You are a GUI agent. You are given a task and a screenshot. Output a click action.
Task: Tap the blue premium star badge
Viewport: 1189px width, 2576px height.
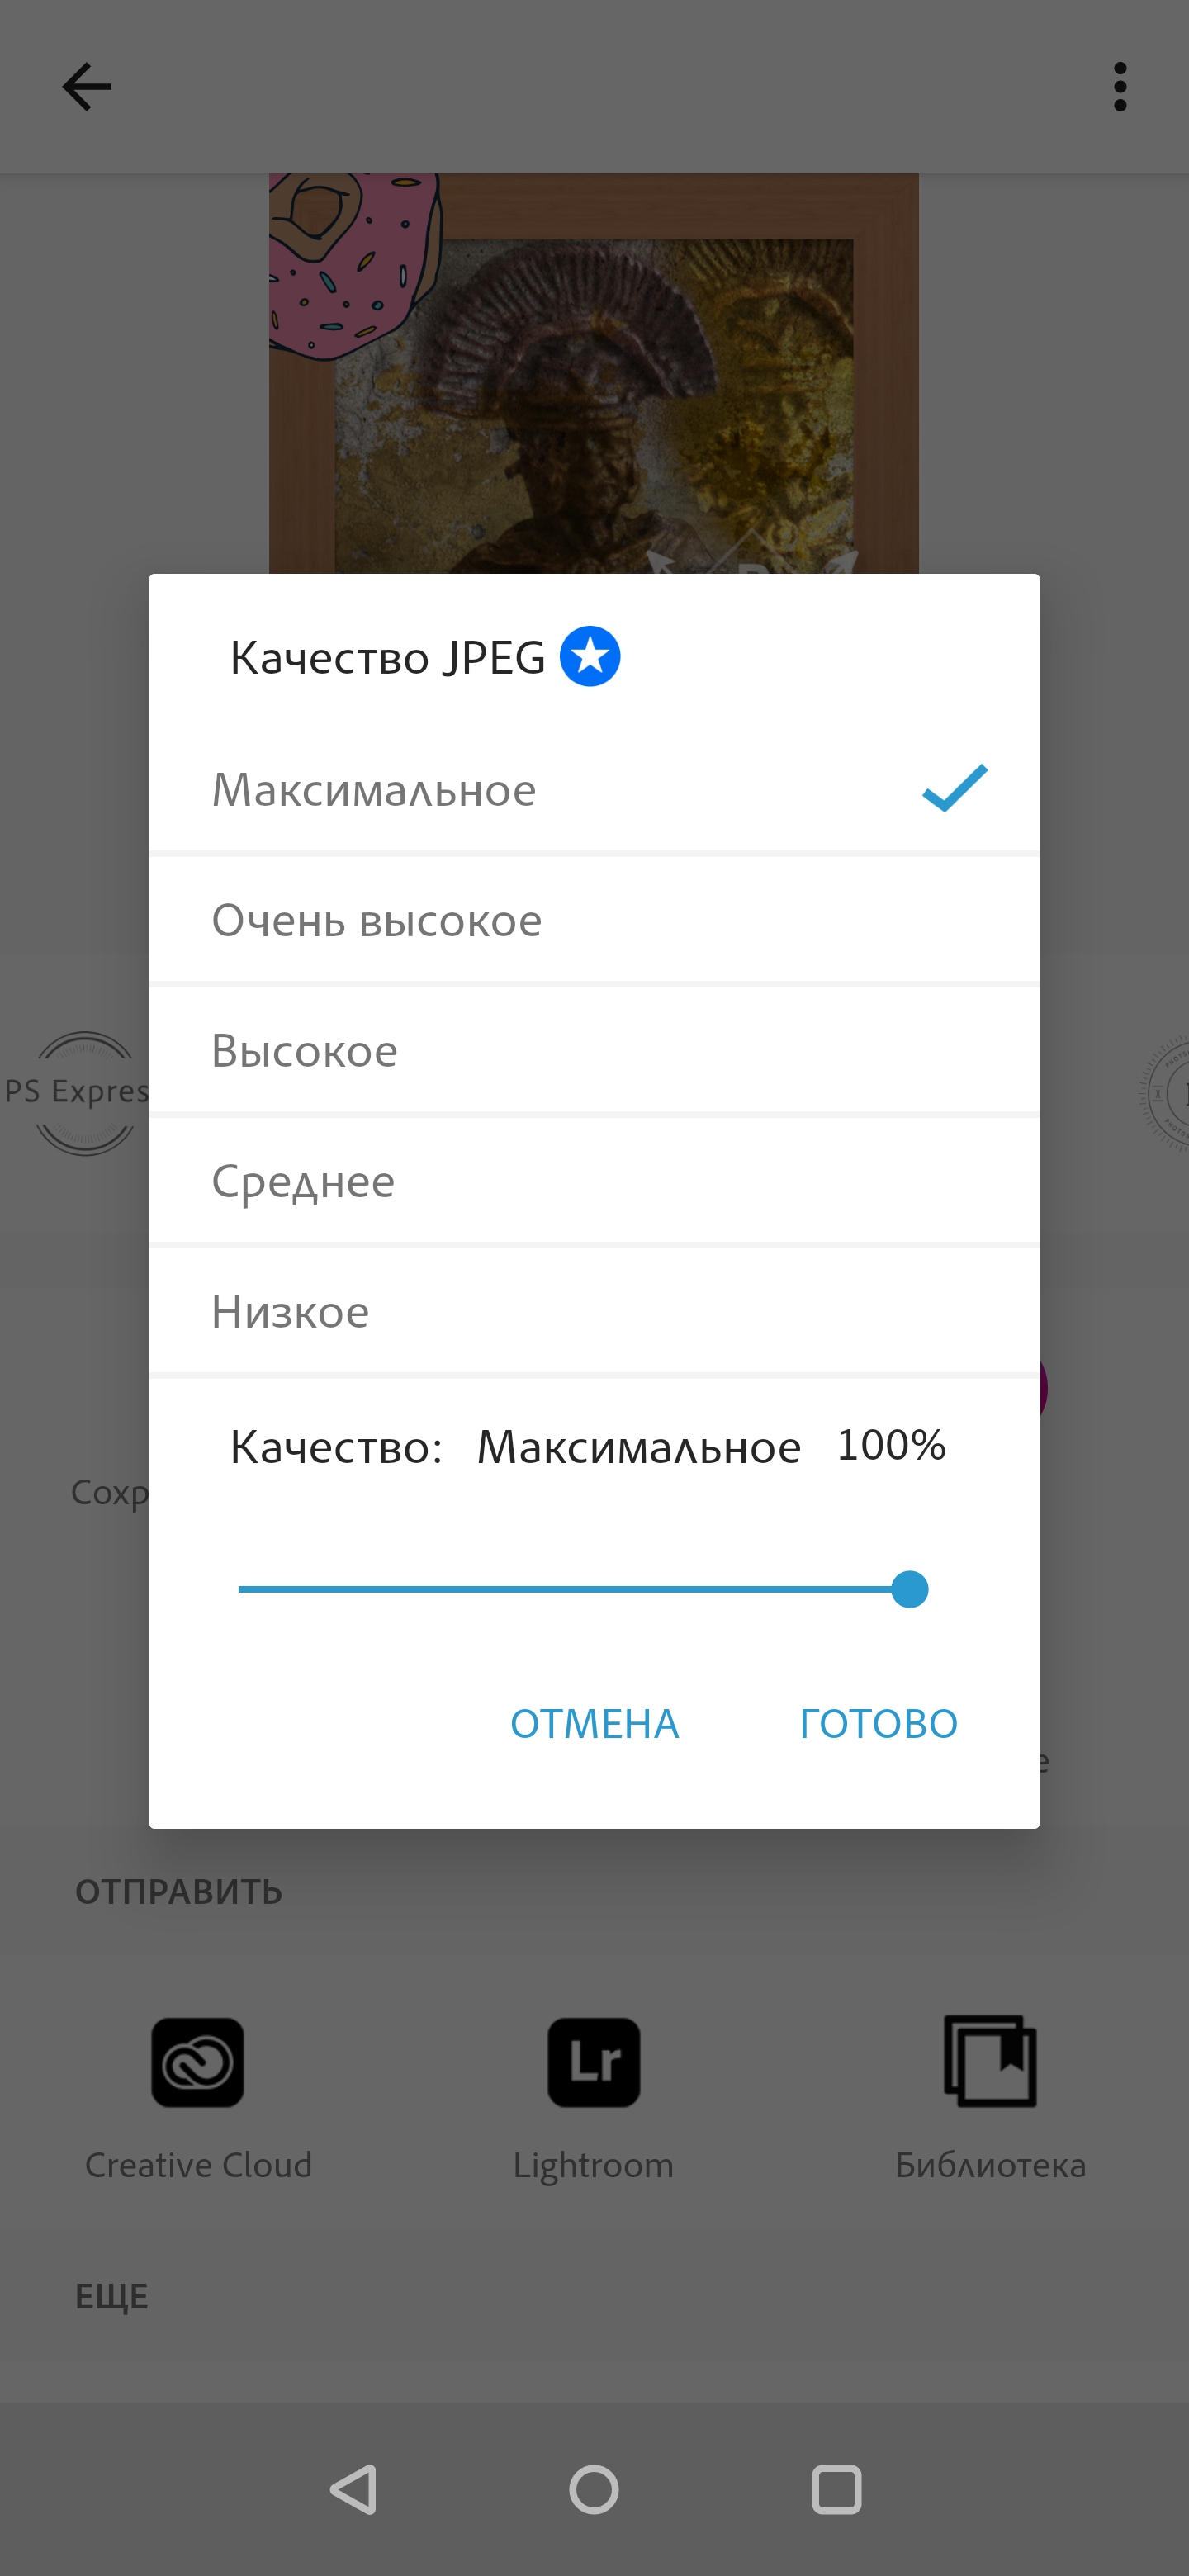pyautogui.click(x=590, y=657)
